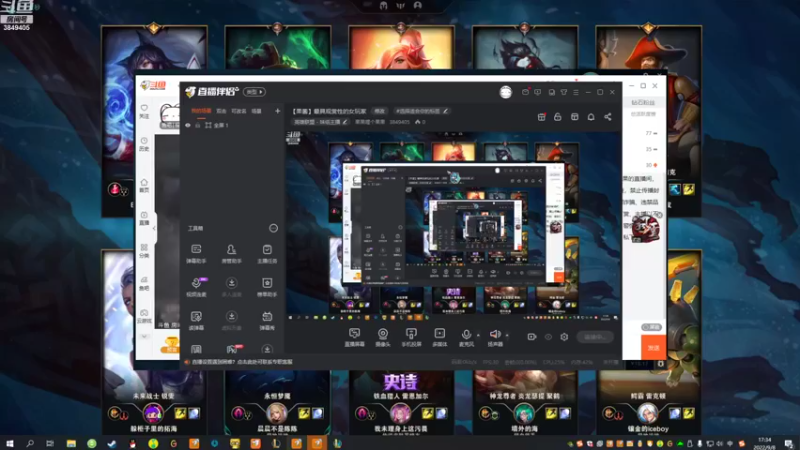The height and width of the screenshot is (450, 800).
Task: Open the mode switch pill next to logo
Action: [254, 92]
